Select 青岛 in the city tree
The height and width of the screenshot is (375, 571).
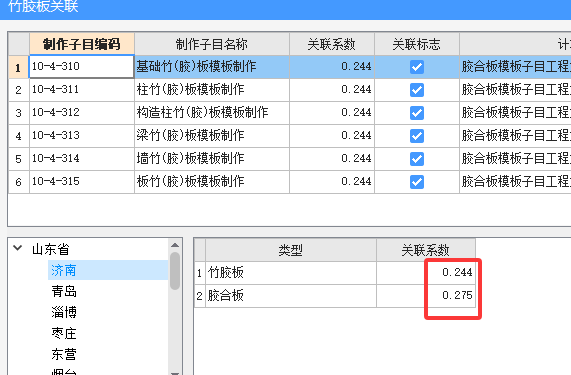(x=64, y=291)
